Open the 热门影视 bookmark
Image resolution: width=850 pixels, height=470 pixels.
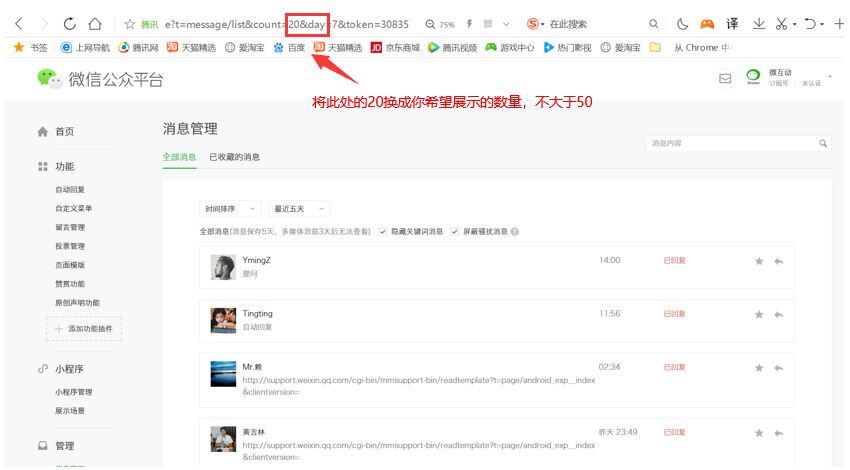[x=567, y=48]
